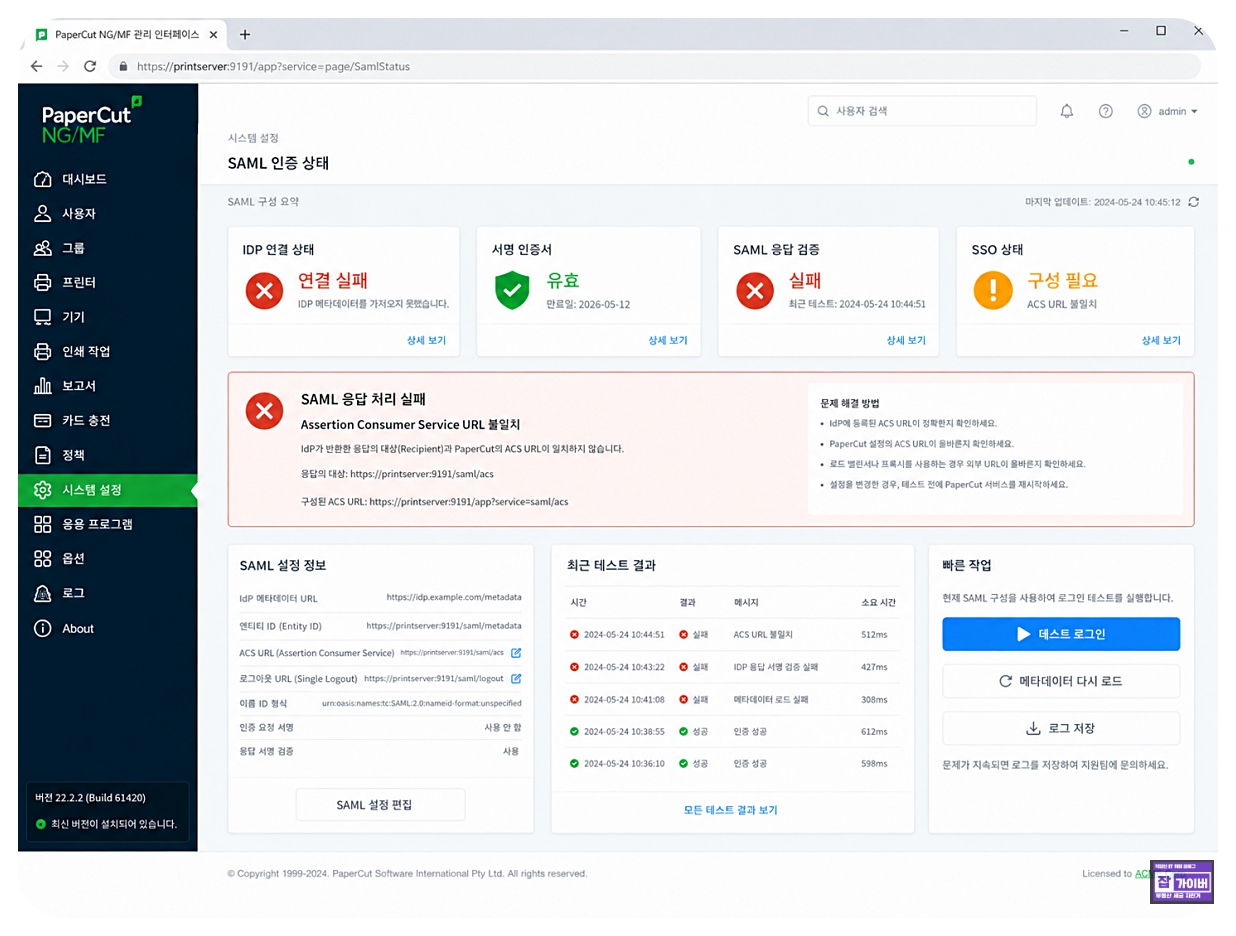Open the 인쇄 작업 sidebar item
The height and width of the screenshot is (936, 1236).
point(108,352)
